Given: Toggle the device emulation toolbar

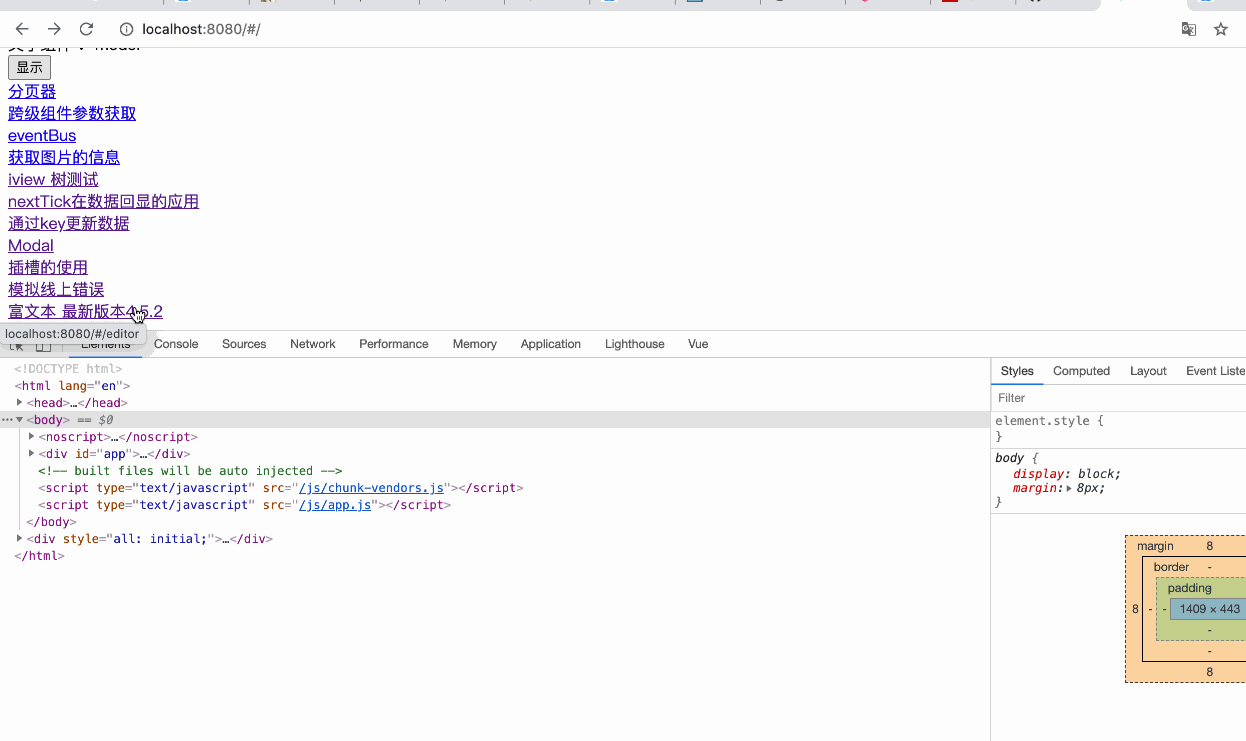Looking at the screenshot, I should [42, 344].
